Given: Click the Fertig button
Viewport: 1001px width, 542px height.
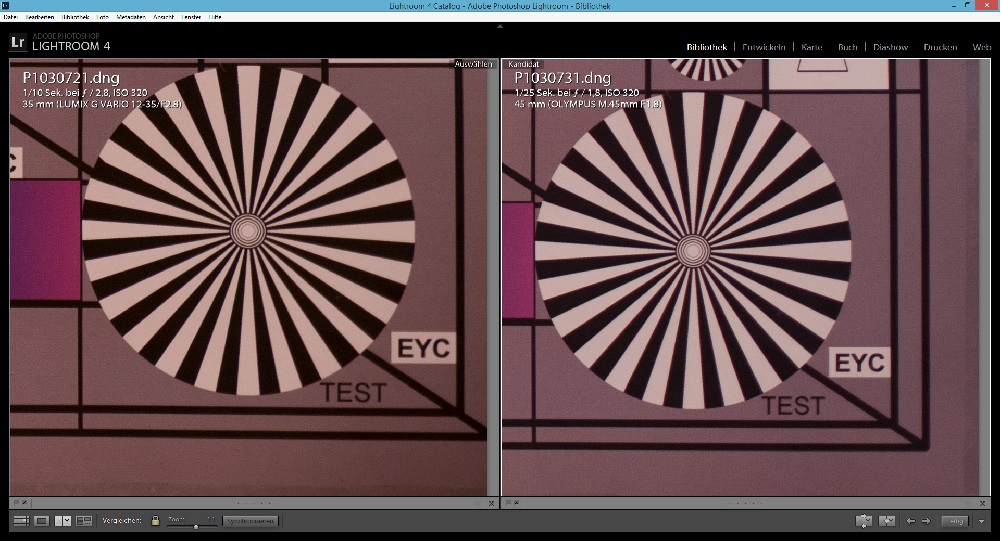Looking at the screenshot, I should pyautogui.click(x=956, y=521).
